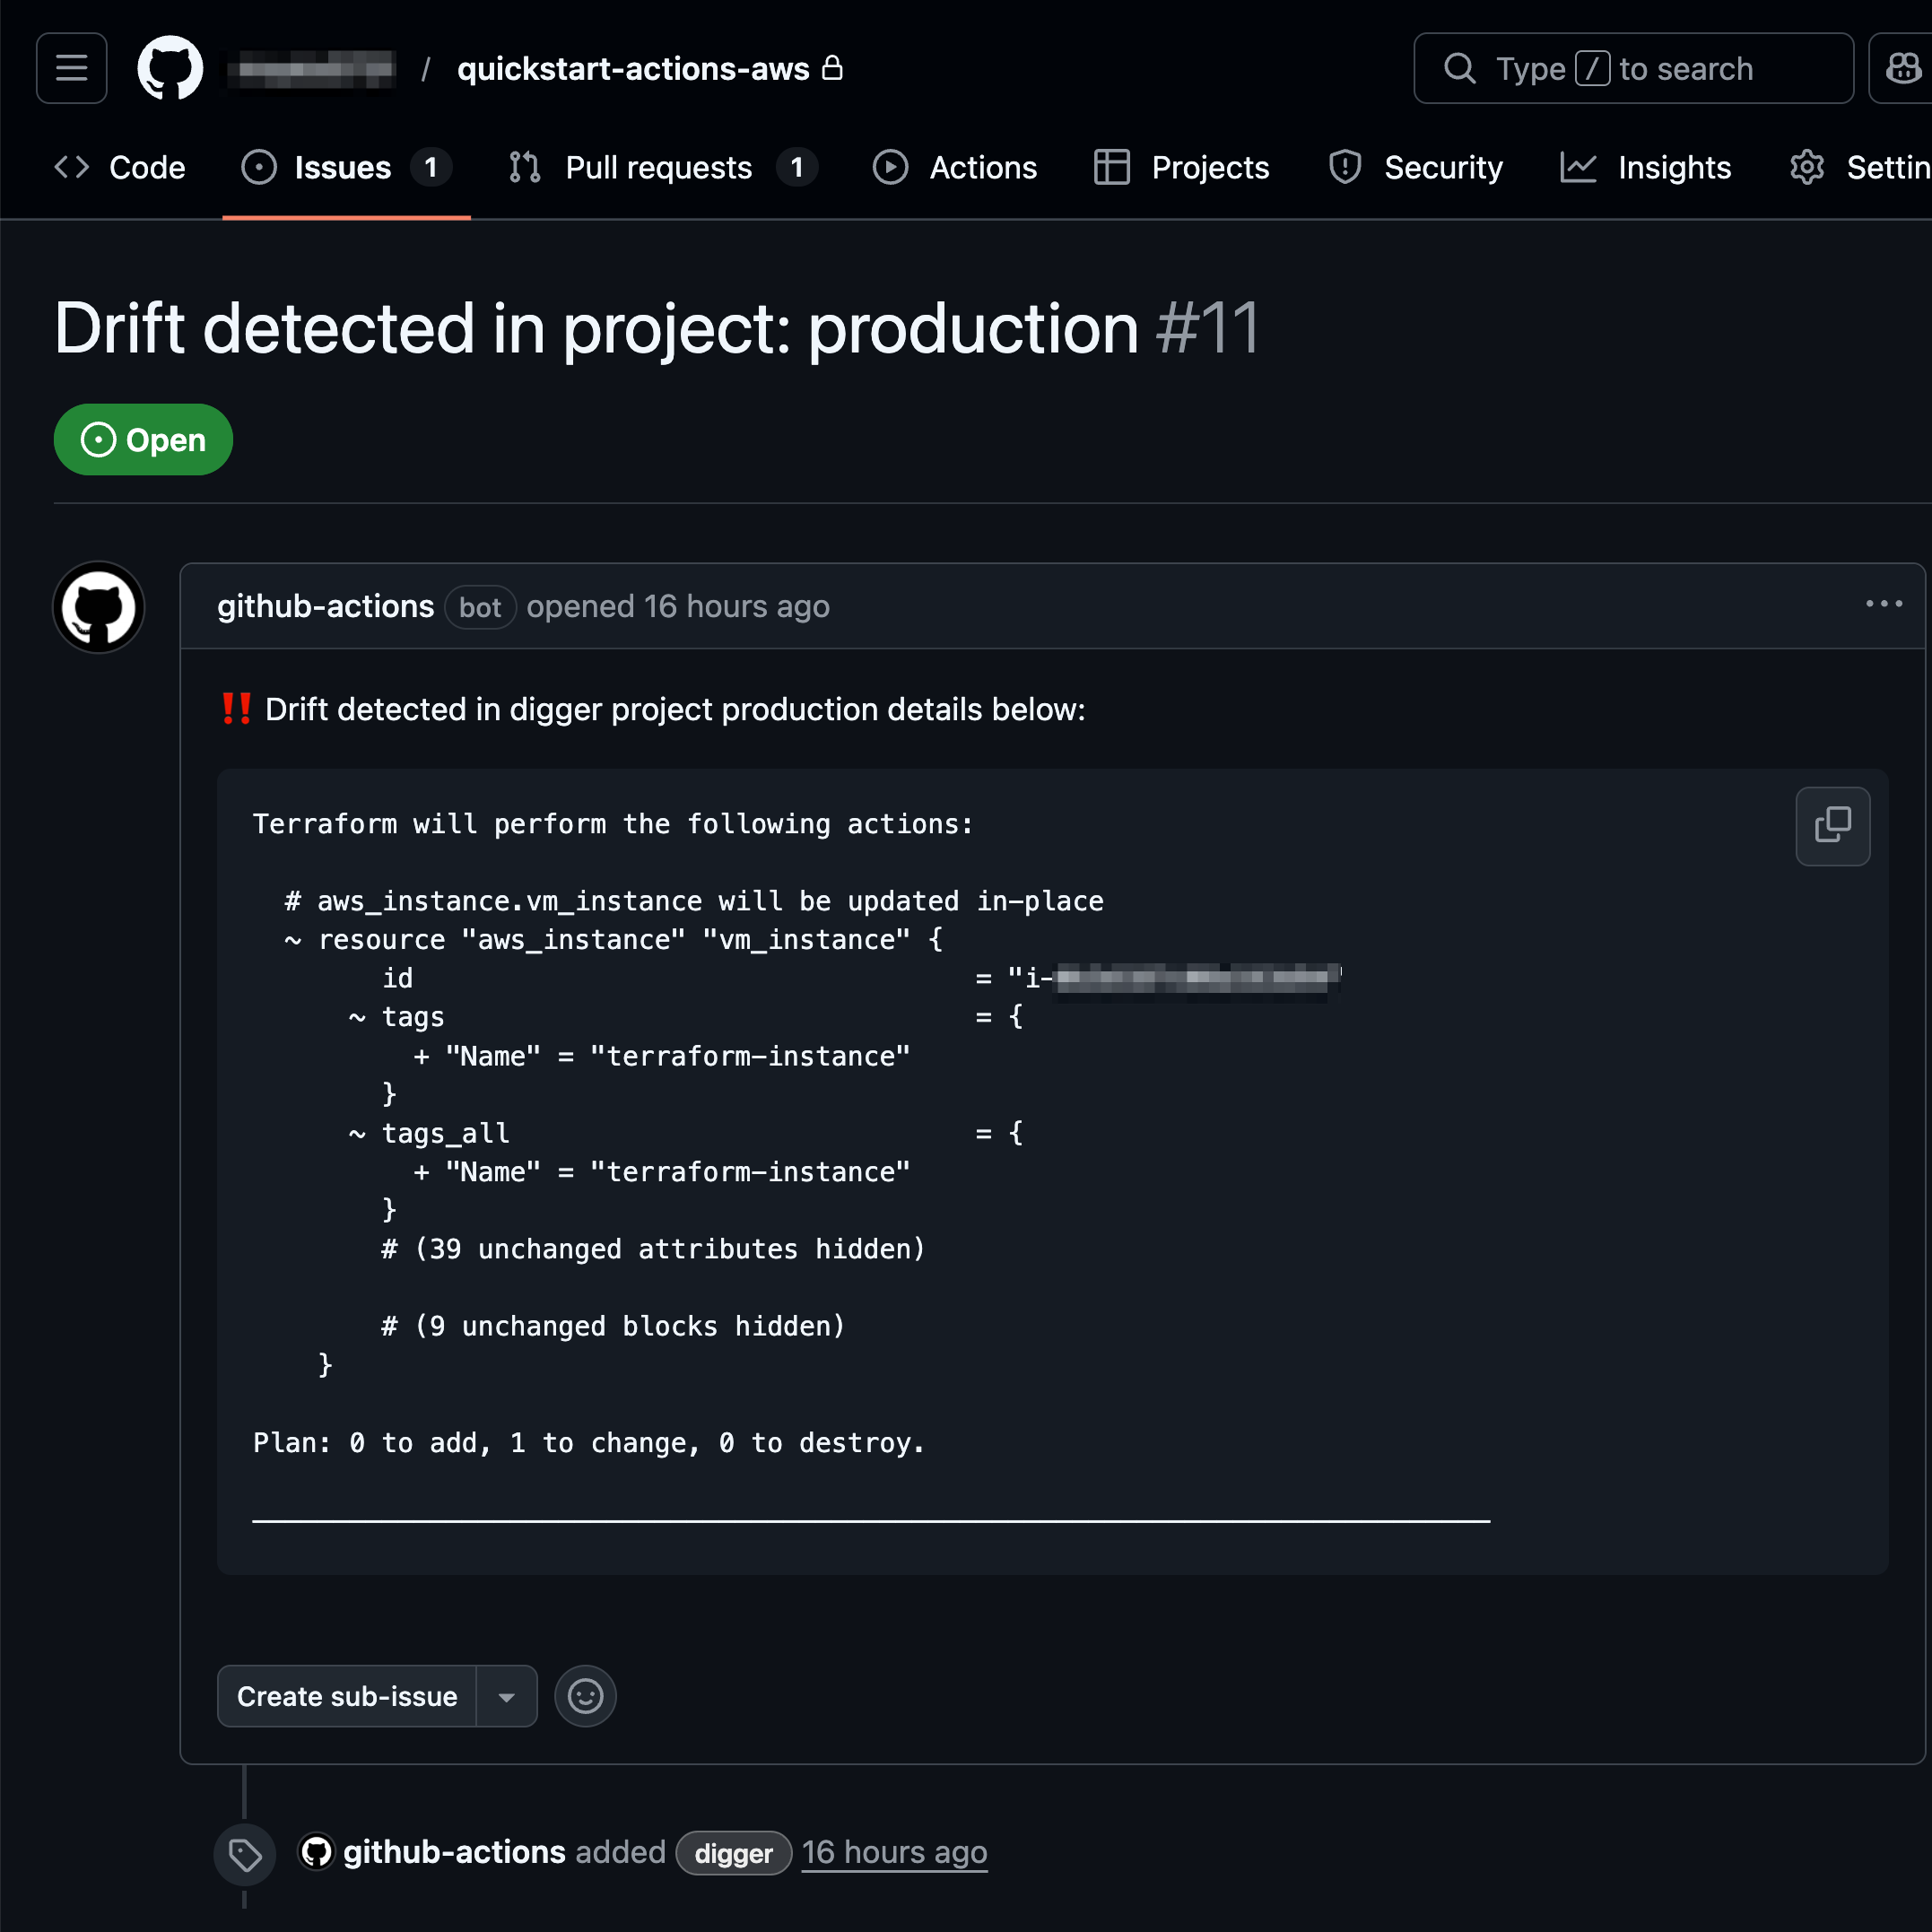The image size is (1932, 1932).
Task: Click the Create sub-issue button
Action: 346,1696
